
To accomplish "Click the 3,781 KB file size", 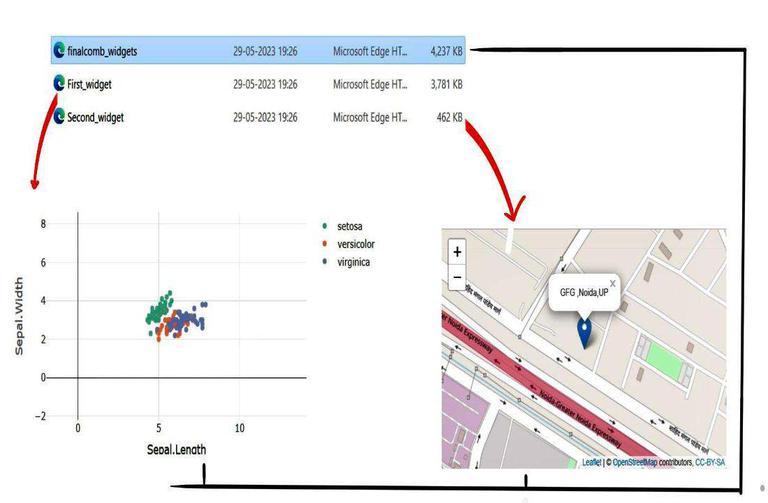I will tap(446, 84).
